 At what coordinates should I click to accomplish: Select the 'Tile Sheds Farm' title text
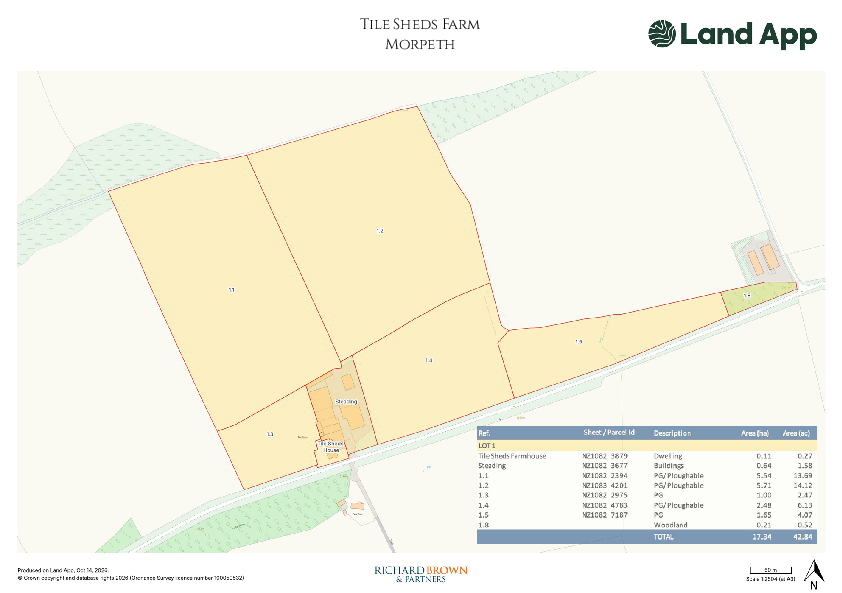tap(420, 24)
